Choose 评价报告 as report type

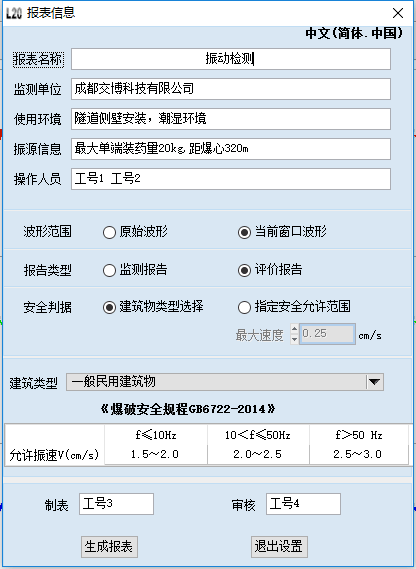[244, 270]
